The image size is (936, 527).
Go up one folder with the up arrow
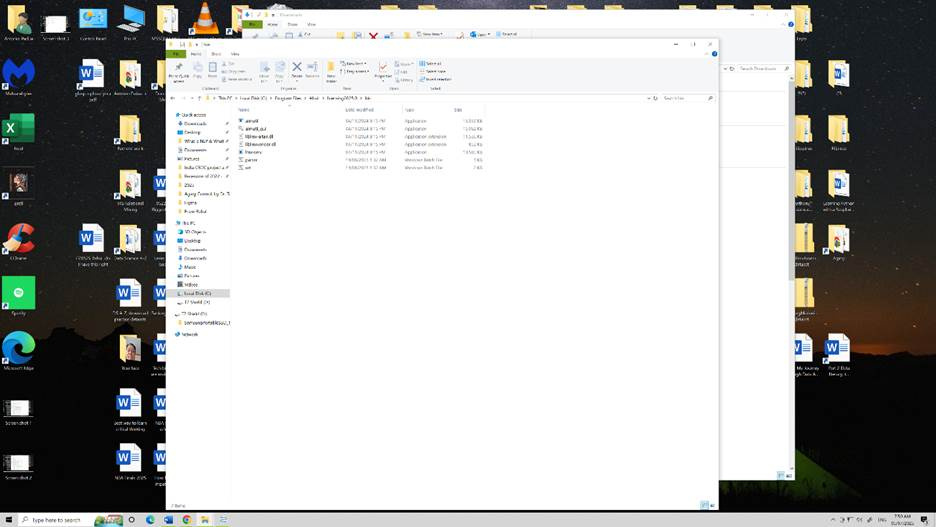(x=199, y=98)
